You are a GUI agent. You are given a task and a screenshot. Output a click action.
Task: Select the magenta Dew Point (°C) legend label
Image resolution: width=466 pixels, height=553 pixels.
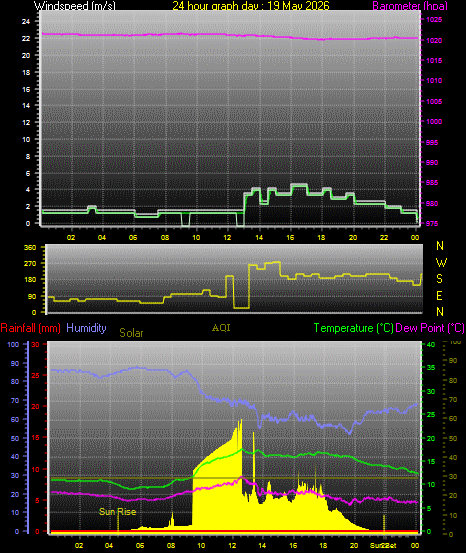pos(430,328)
